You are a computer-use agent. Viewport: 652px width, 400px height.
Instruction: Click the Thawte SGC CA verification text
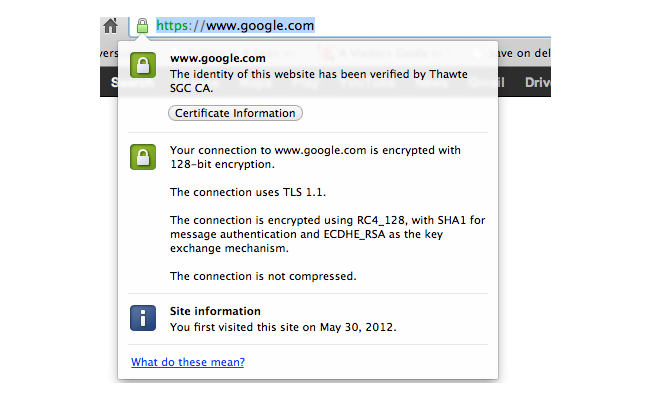(x=319, y=81)
